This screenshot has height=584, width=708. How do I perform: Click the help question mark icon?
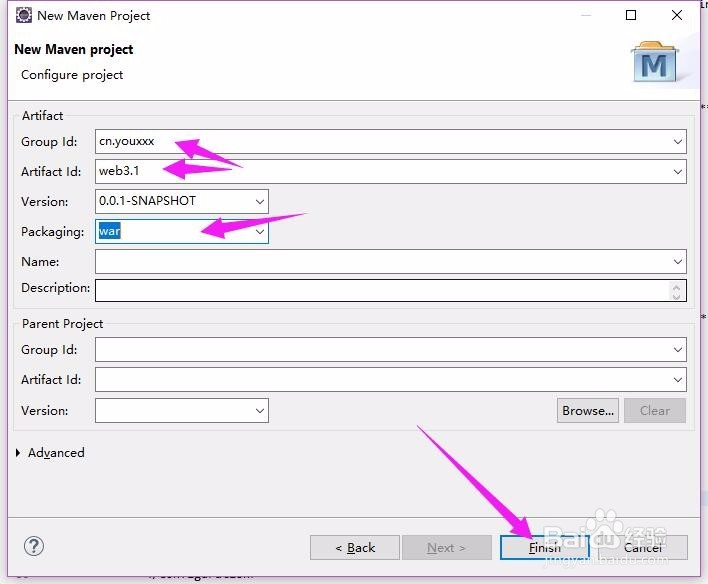(x=34, y=547)
